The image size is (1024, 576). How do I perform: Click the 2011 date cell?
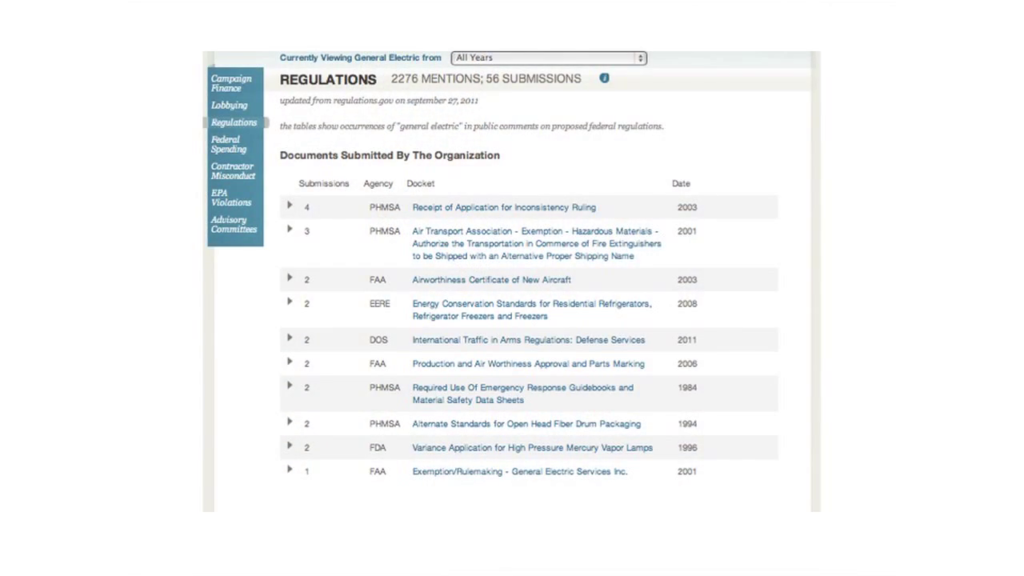[x=687, y=340]
